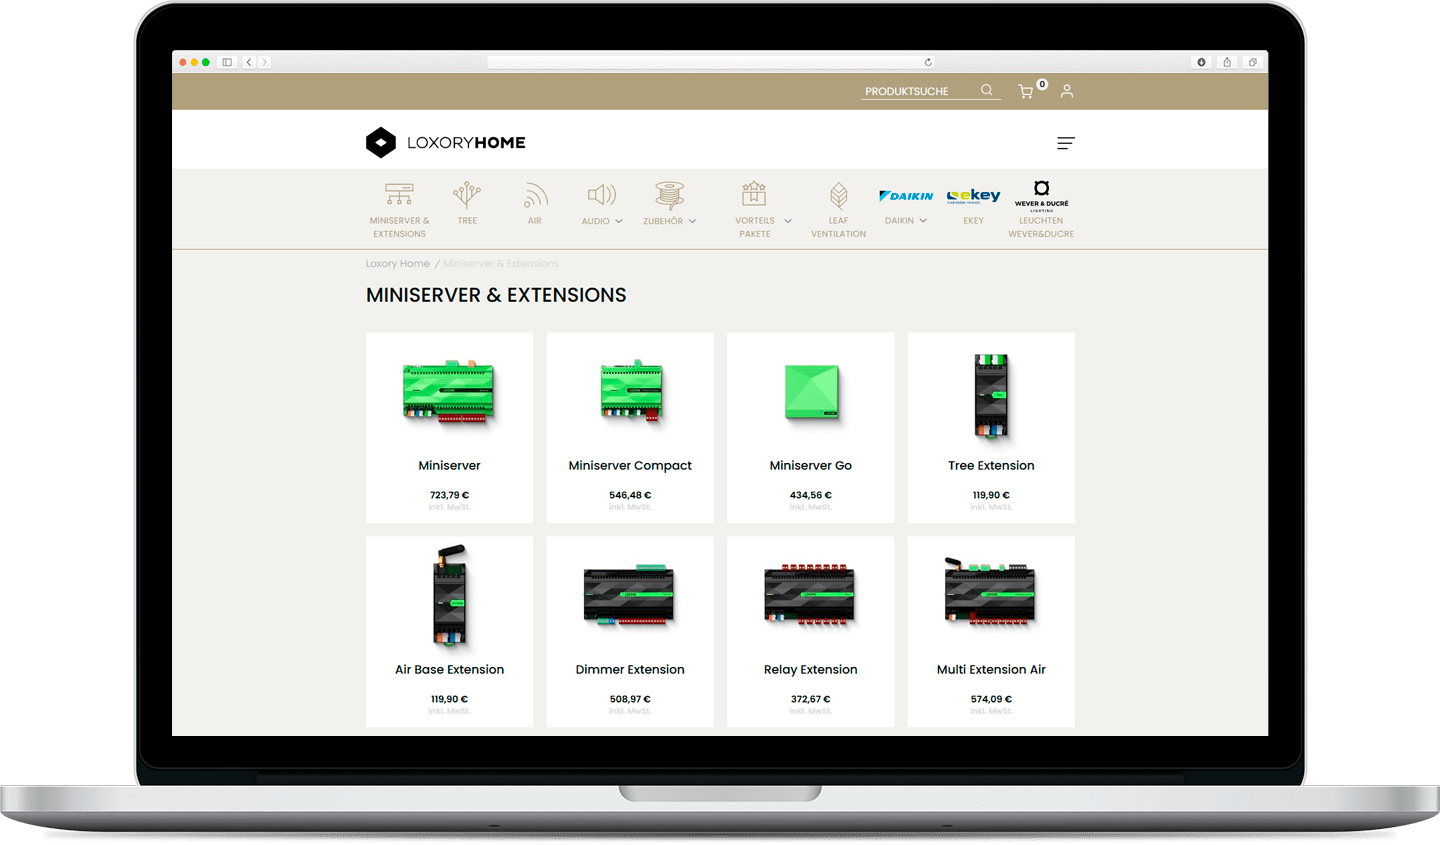Viewport: 1440px width, 845px height.
Task: Open the Miniserver & Extensions menu label
Action: [x=399, y=227]
